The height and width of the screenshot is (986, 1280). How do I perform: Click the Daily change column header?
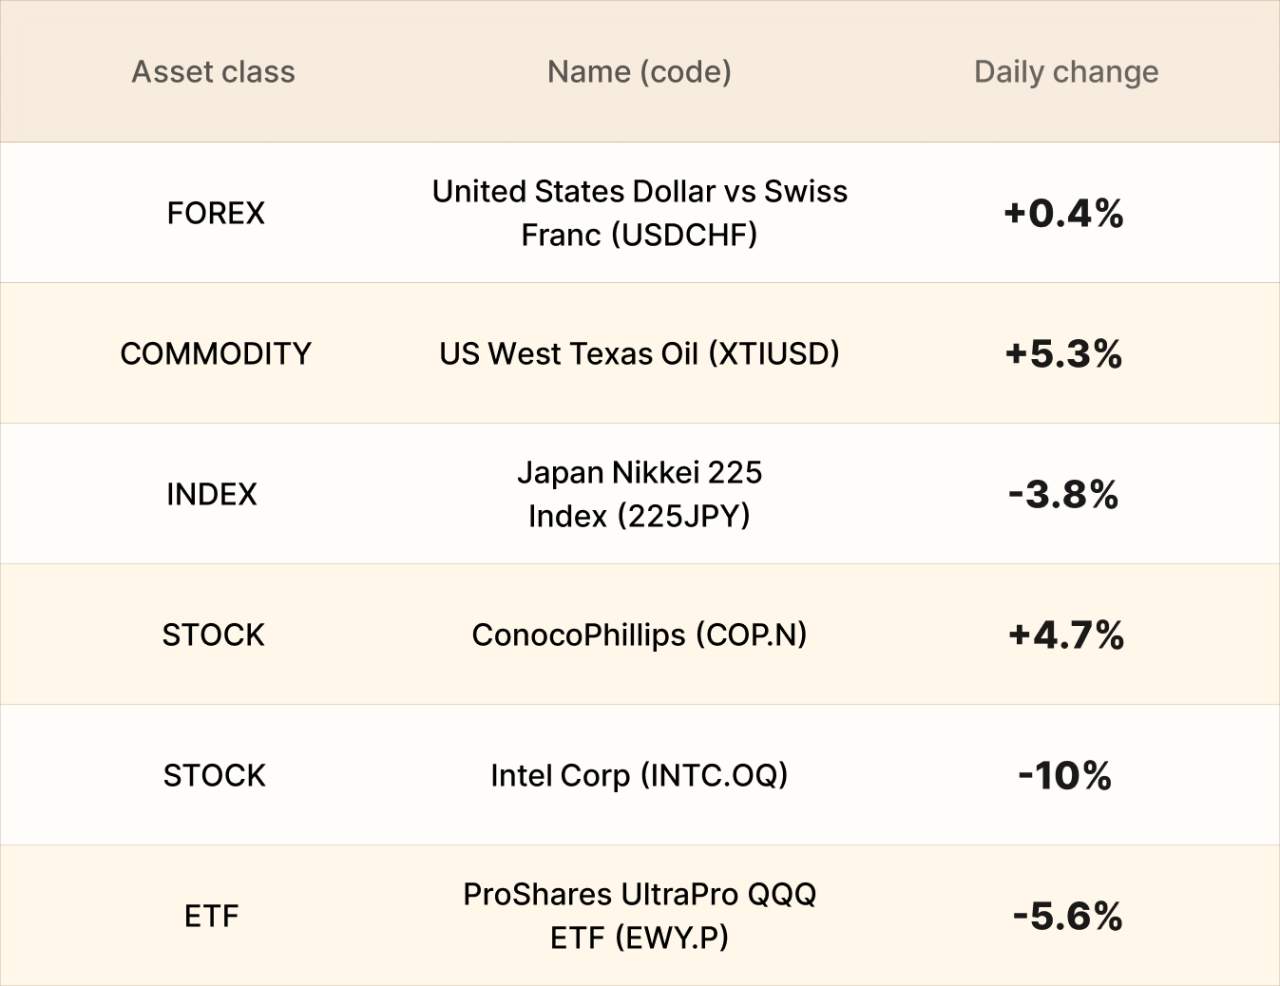click(1066, 72)
